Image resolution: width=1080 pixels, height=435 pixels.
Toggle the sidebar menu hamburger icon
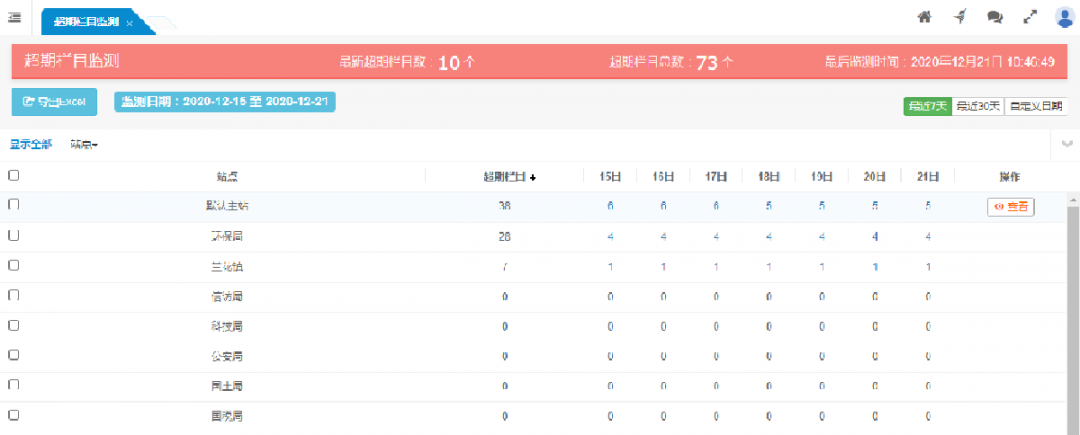click(x=15, y=16)
